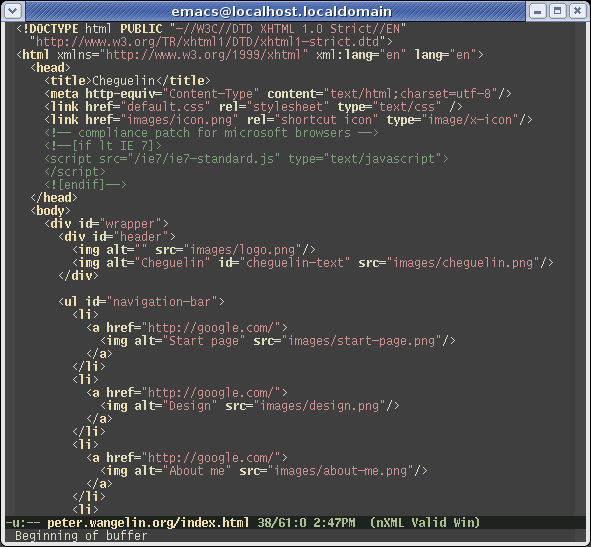Click the "Design" alt text
Viewport: 591px width, 547px height.
click(190, 406)
